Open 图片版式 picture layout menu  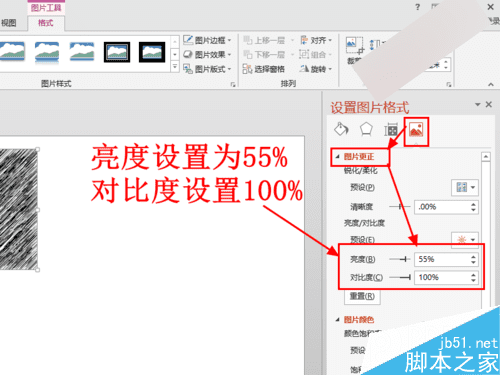point(207,69)
